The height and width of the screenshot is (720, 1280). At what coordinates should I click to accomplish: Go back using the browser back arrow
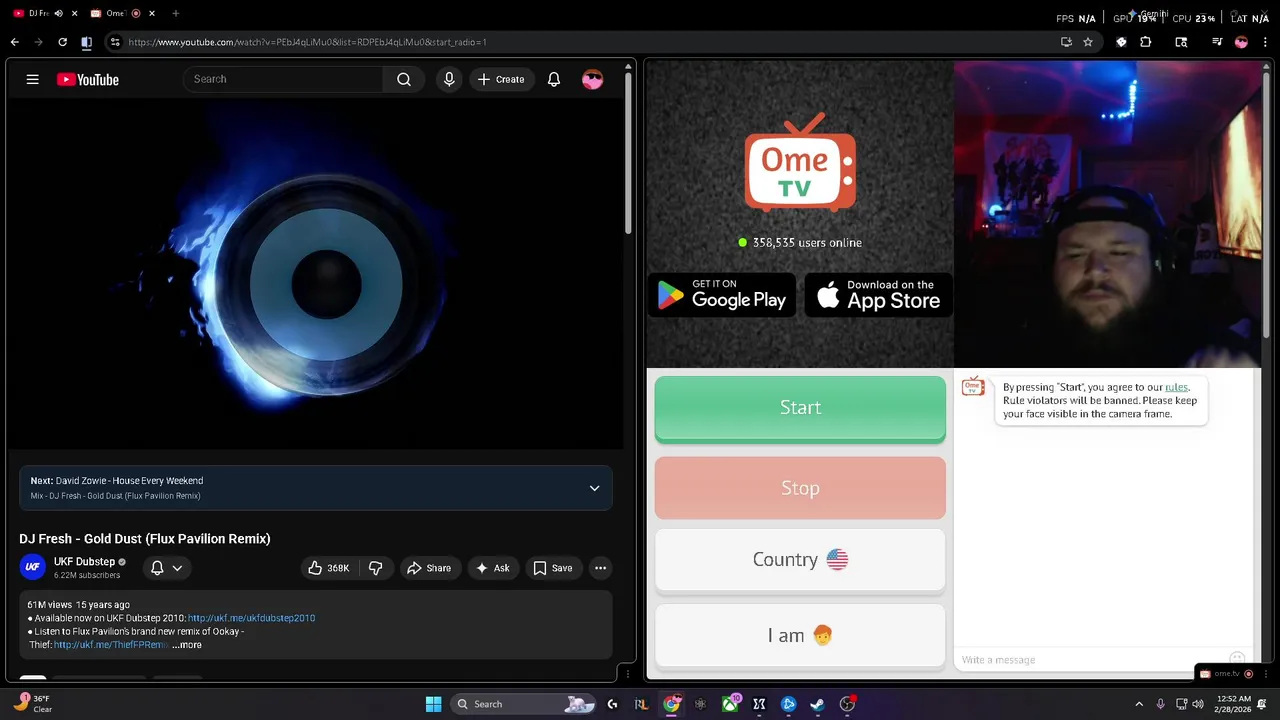(14, 42)
